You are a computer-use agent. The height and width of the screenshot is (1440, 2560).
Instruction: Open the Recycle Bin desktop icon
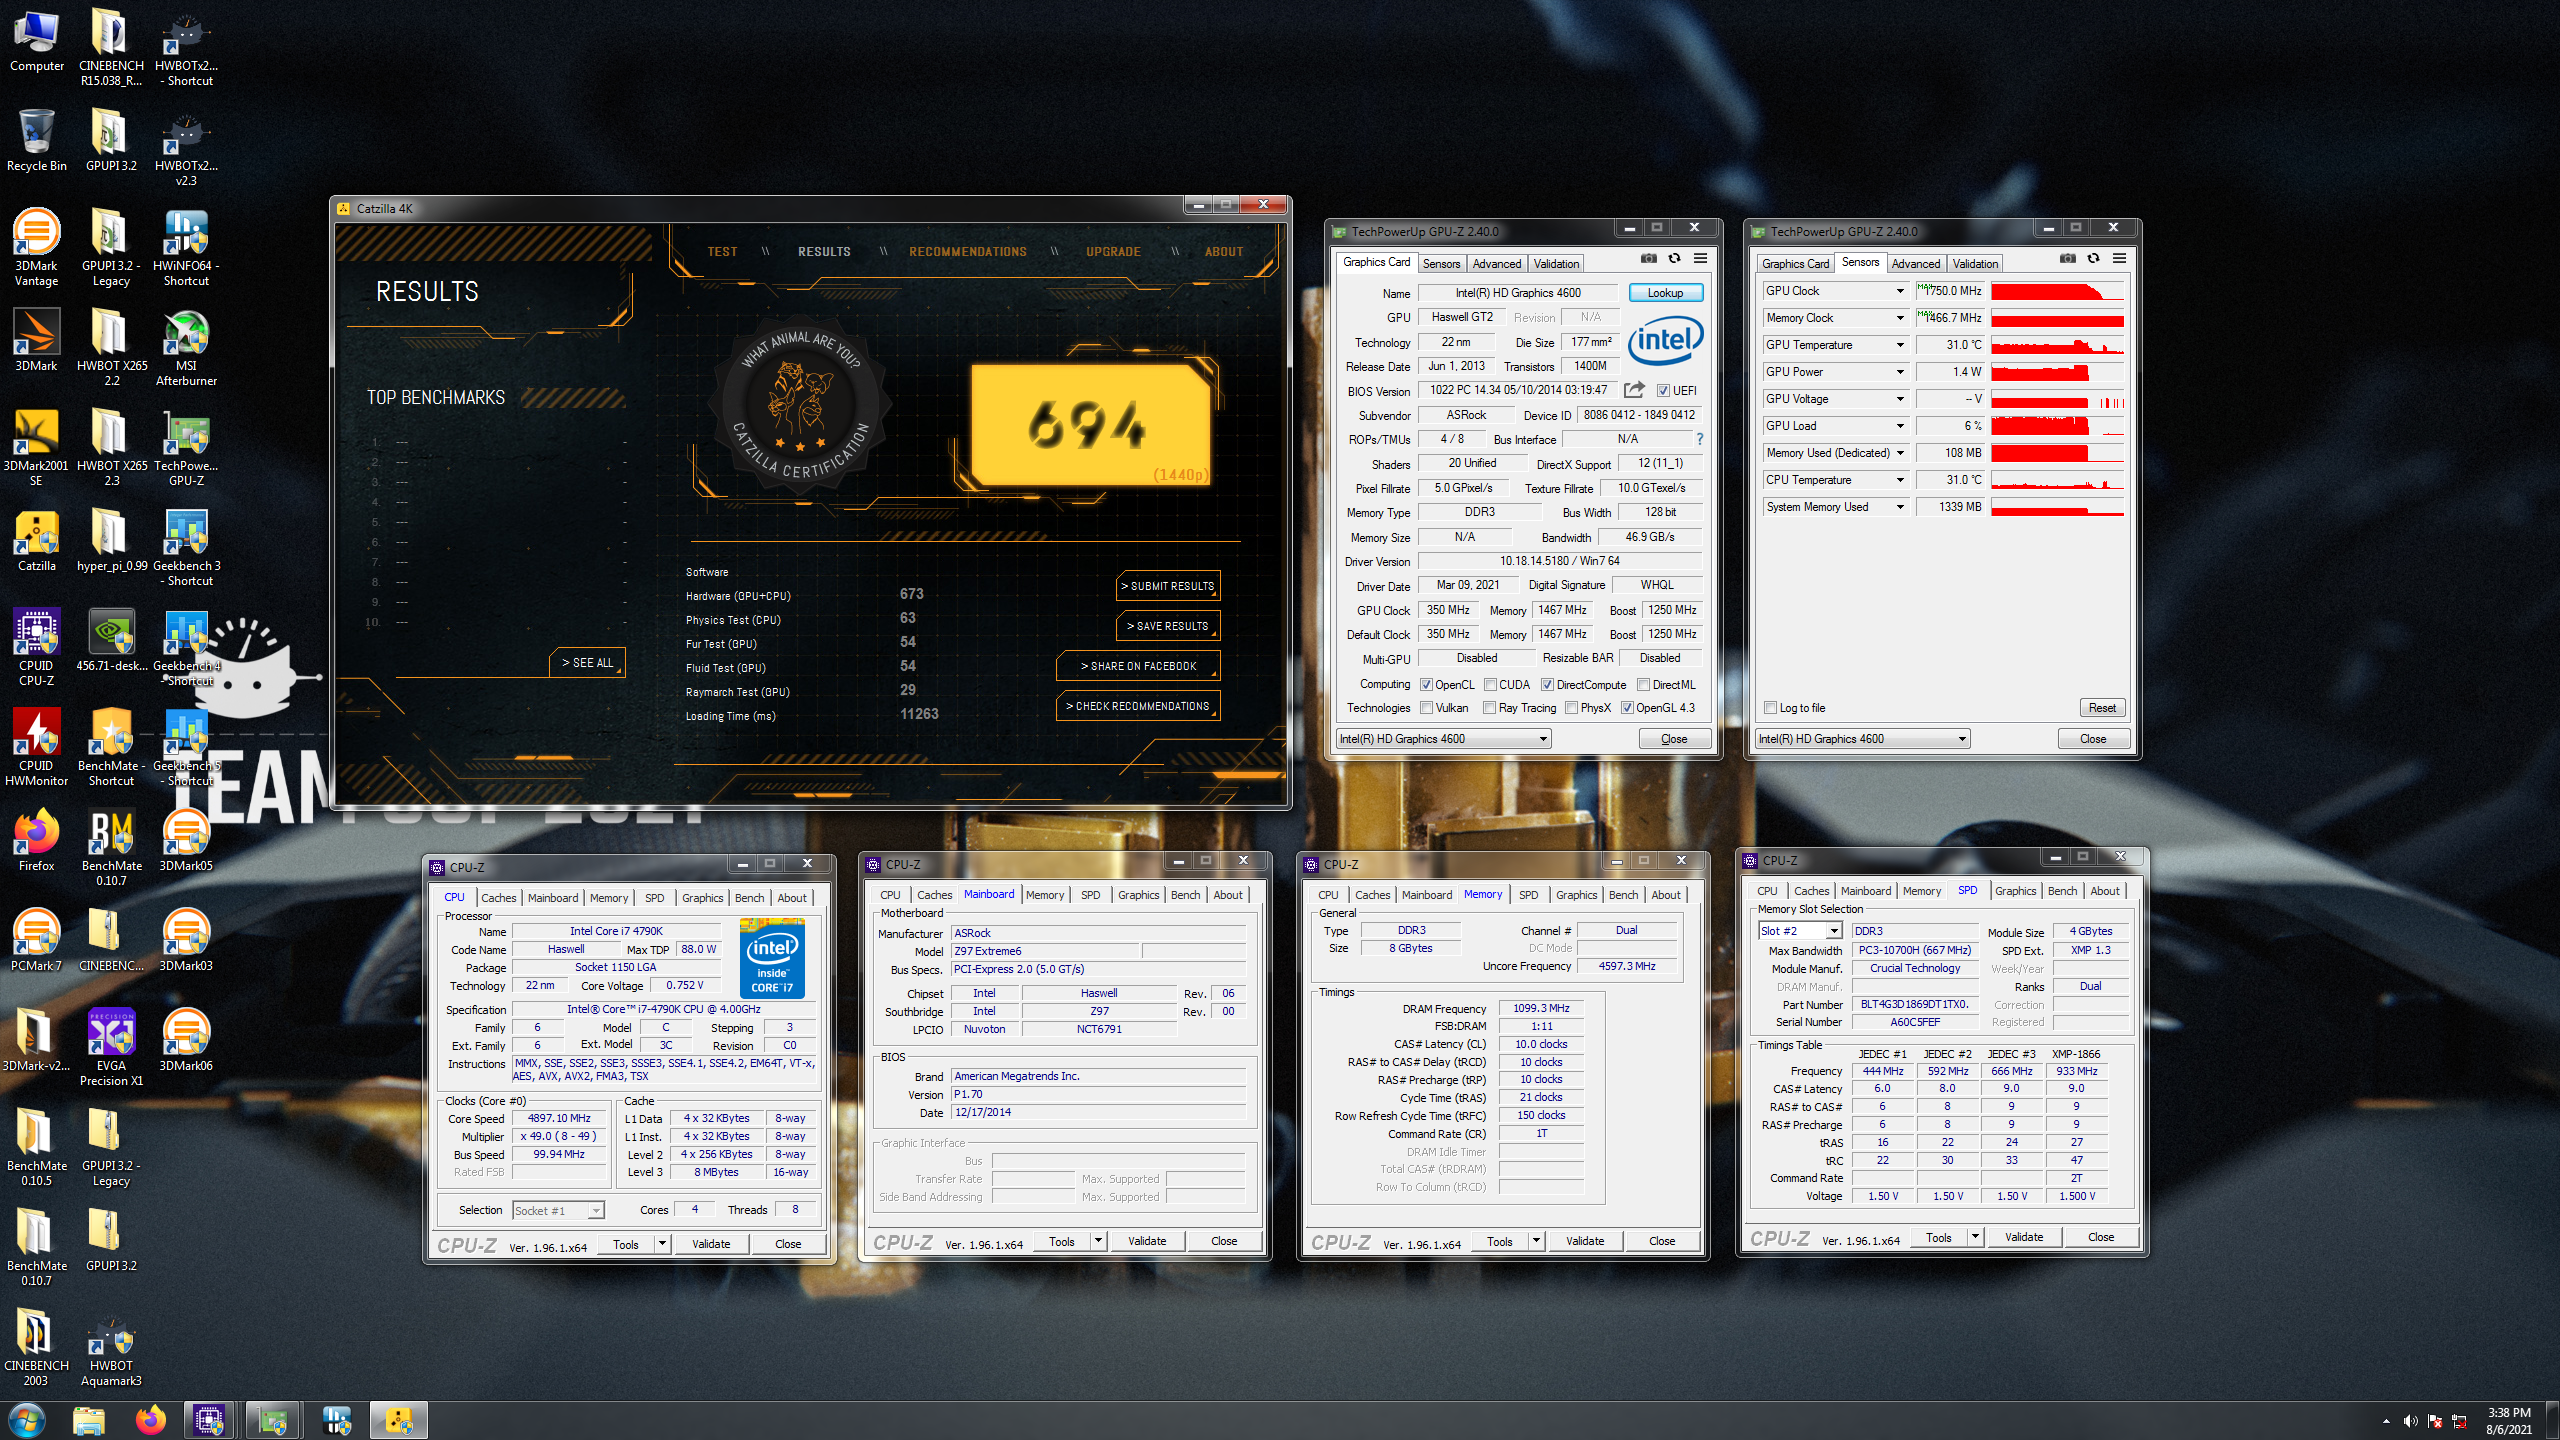pos(36,140)
